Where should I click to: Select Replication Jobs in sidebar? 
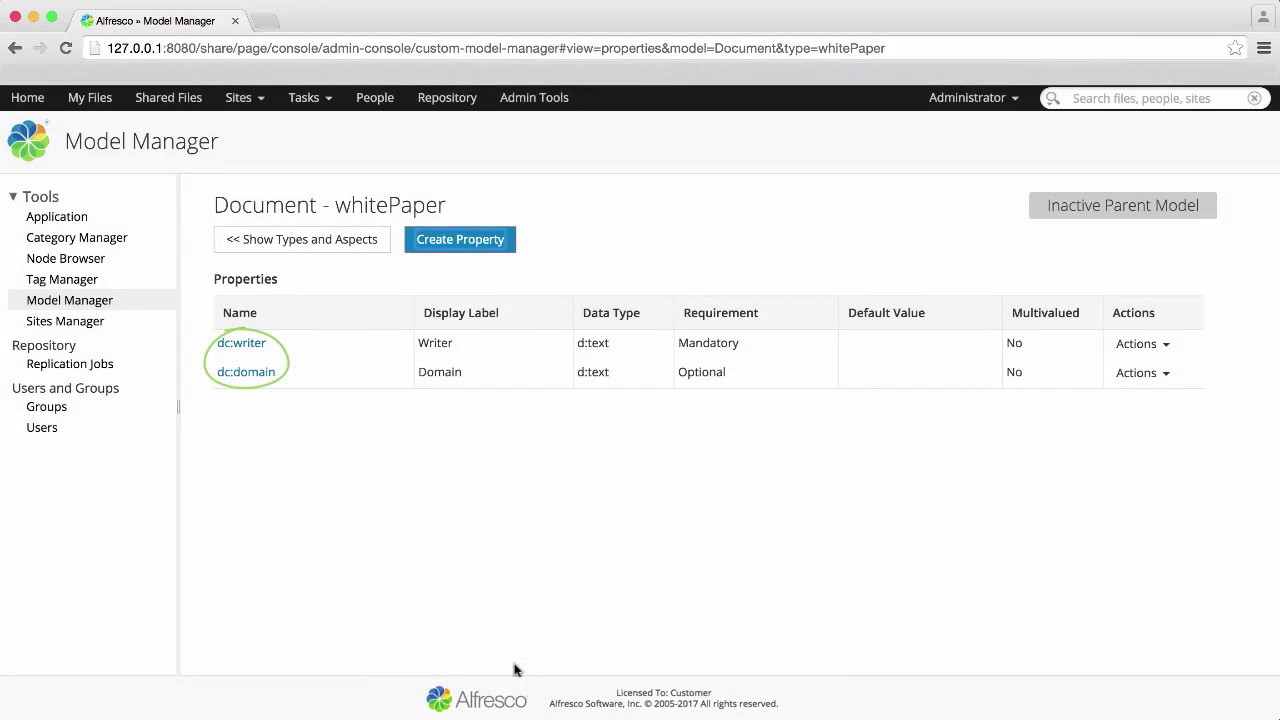coord(70,364)
